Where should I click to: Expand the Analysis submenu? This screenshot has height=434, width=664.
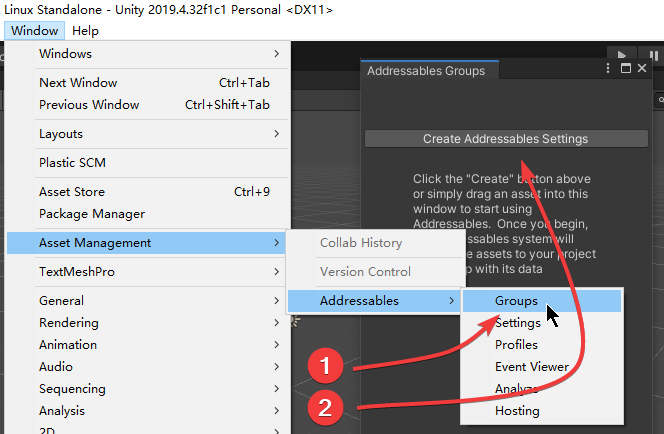[x=148, y=411]
